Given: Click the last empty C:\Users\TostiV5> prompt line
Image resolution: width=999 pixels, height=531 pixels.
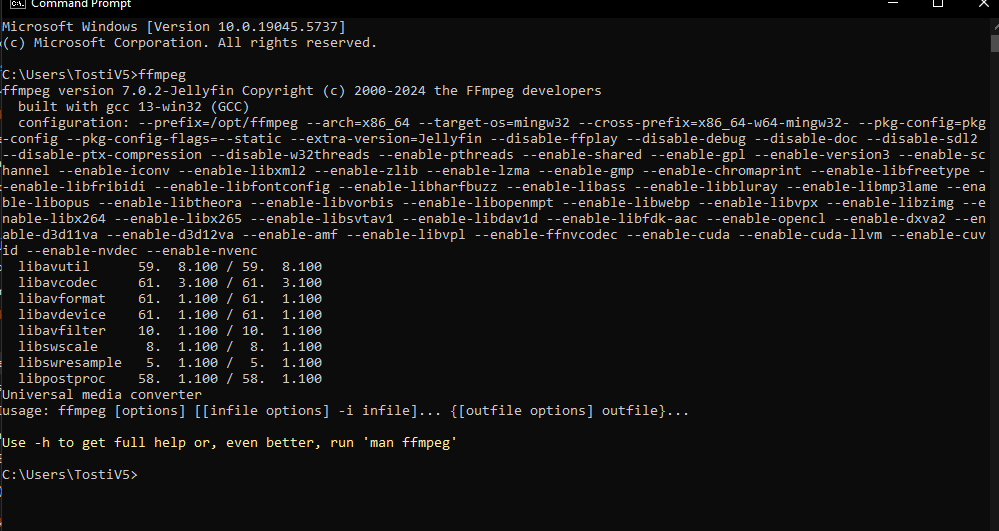Looking at the screenshot, I should [70, 473].
